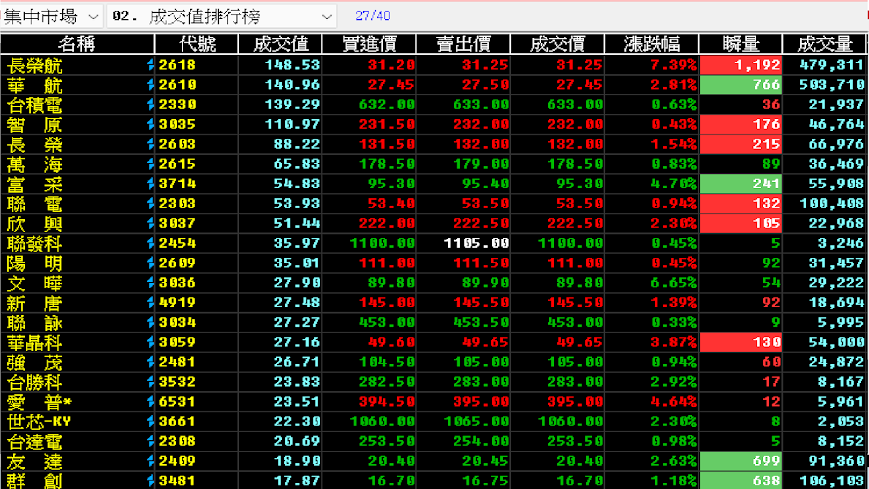Image resolution: width=869 pixels, height=489 pixels.
Task: Click the lightning icon next to 文曄
Action: pyautogui.click(x=150, y=283)
